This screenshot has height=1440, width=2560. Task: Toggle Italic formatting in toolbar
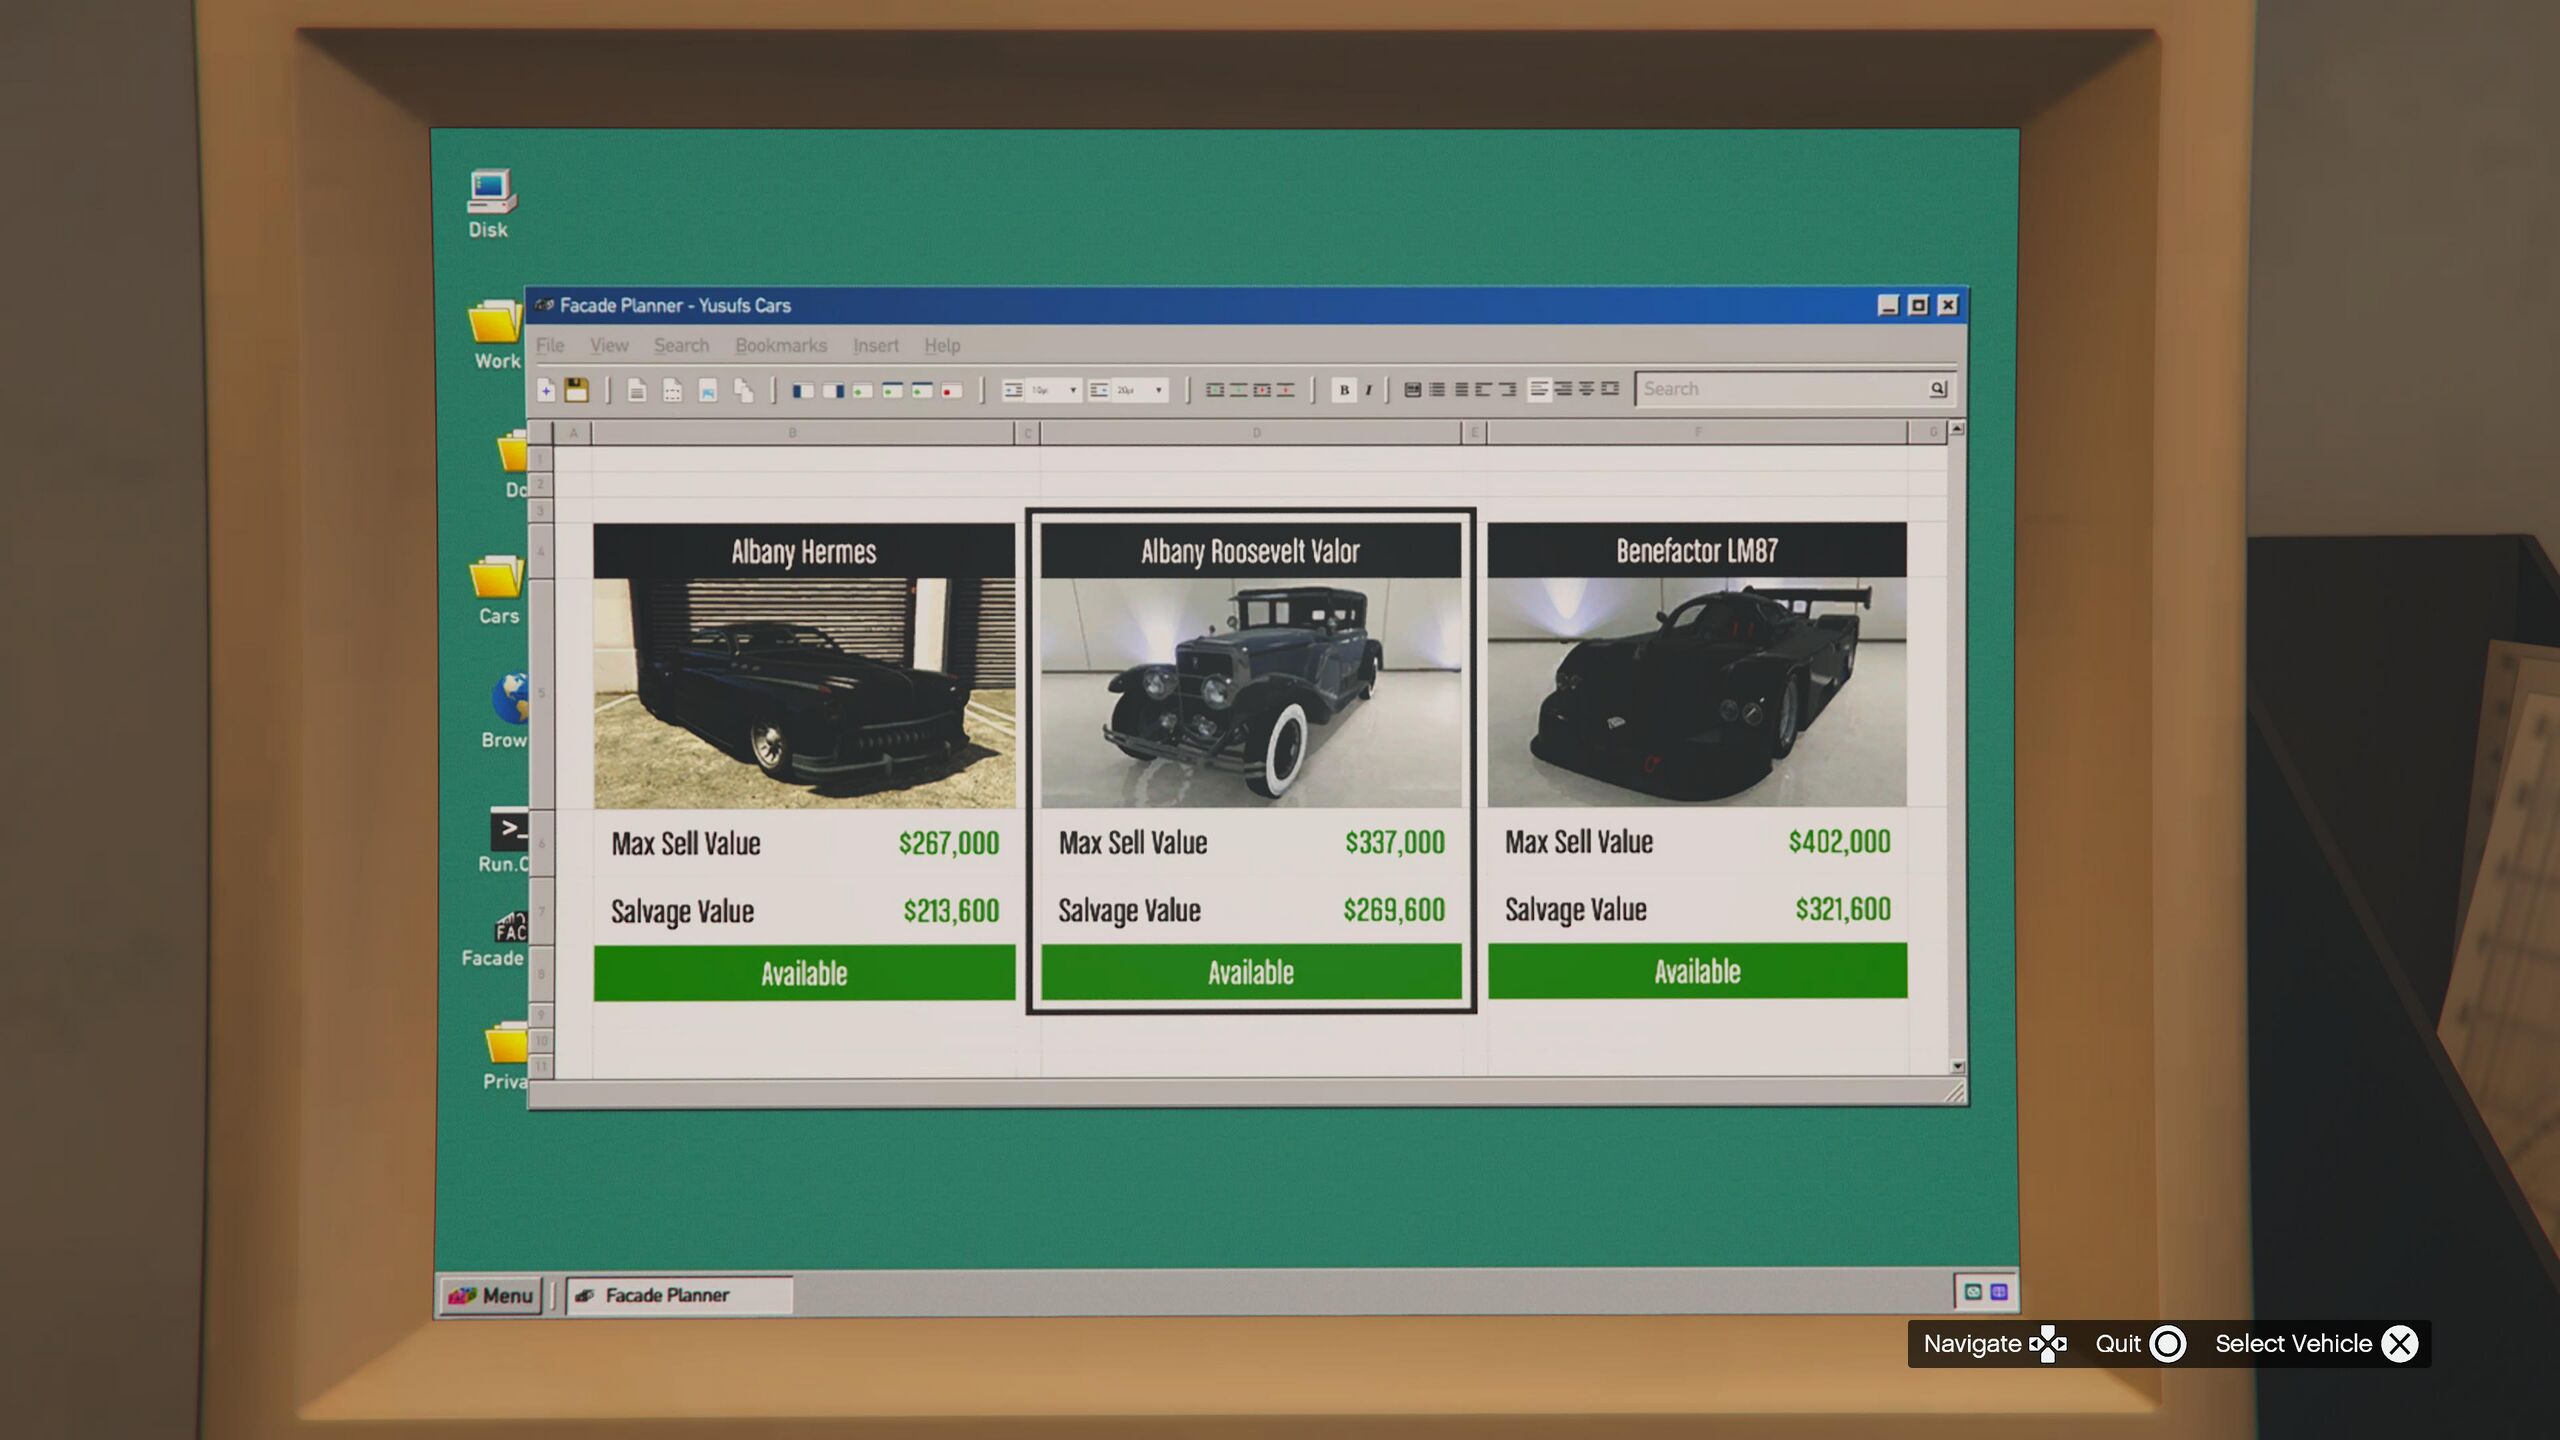pyautogui.click(x=1368, y=390)
